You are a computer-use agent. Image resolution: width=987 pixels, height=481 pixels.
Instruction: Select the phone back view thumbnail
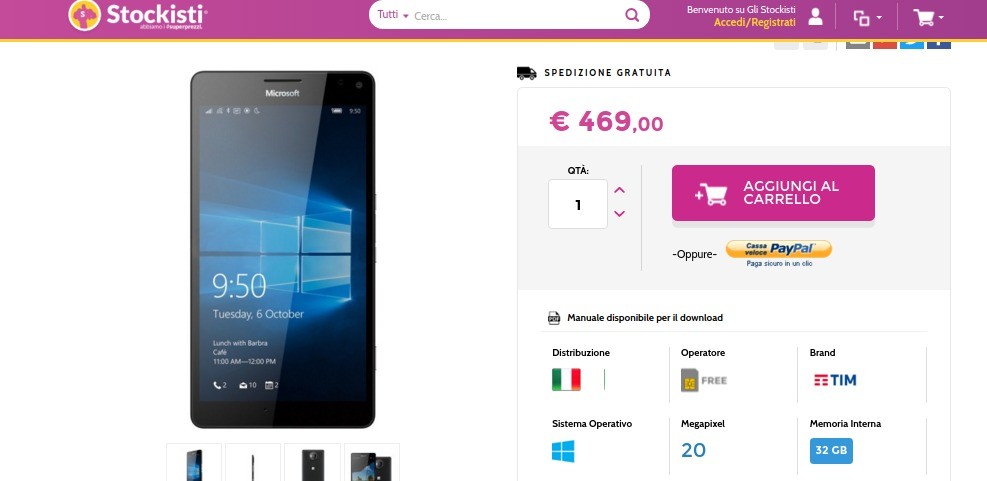(x=312, y=463)
